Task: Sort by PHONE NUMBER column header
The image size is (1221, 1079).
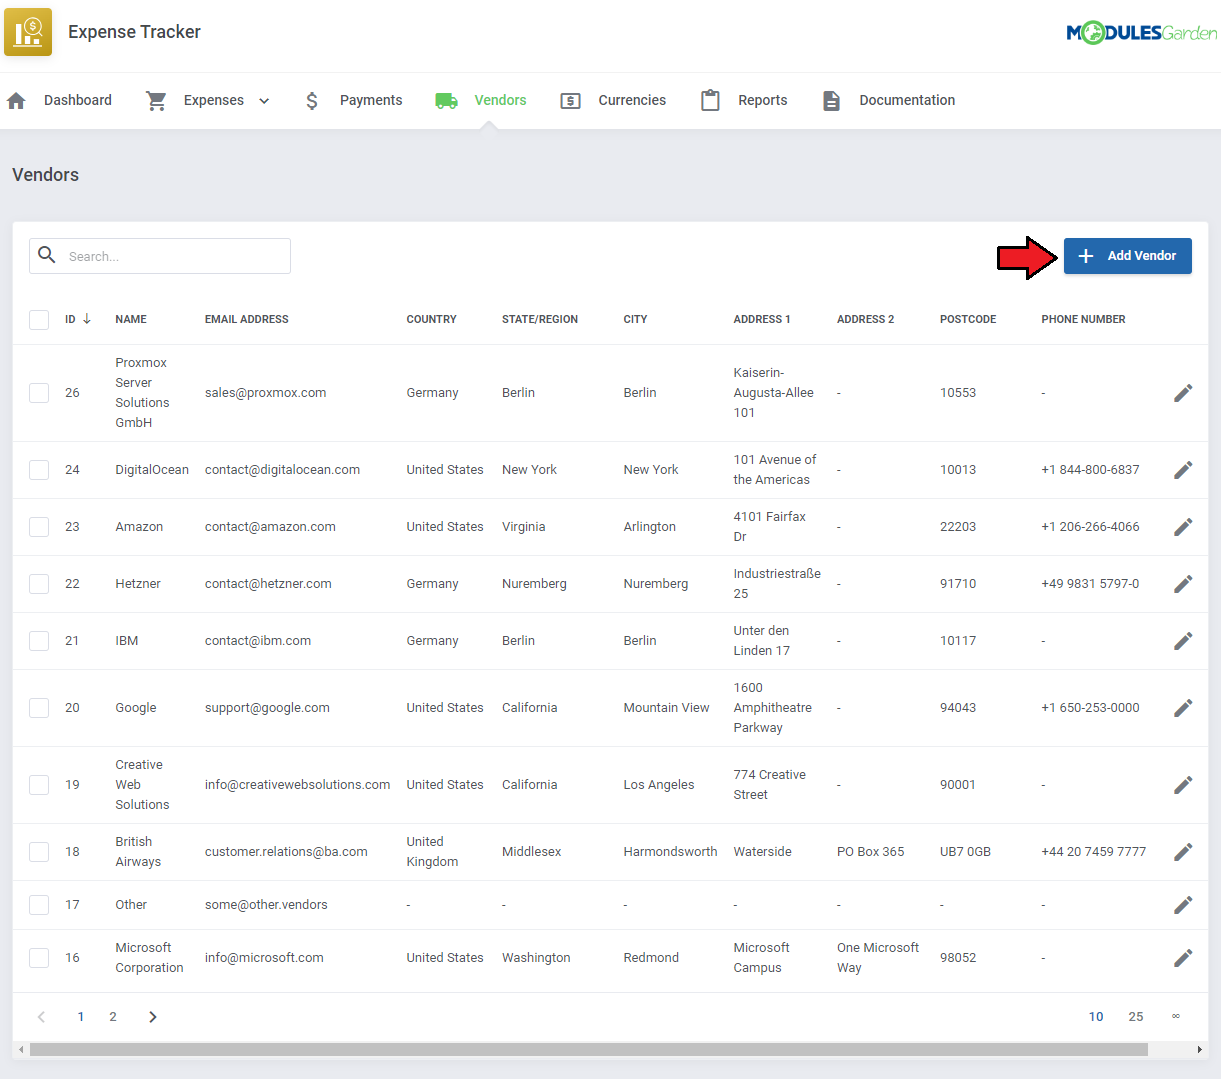Action: pyautogui.click(x=1084, y=320)
